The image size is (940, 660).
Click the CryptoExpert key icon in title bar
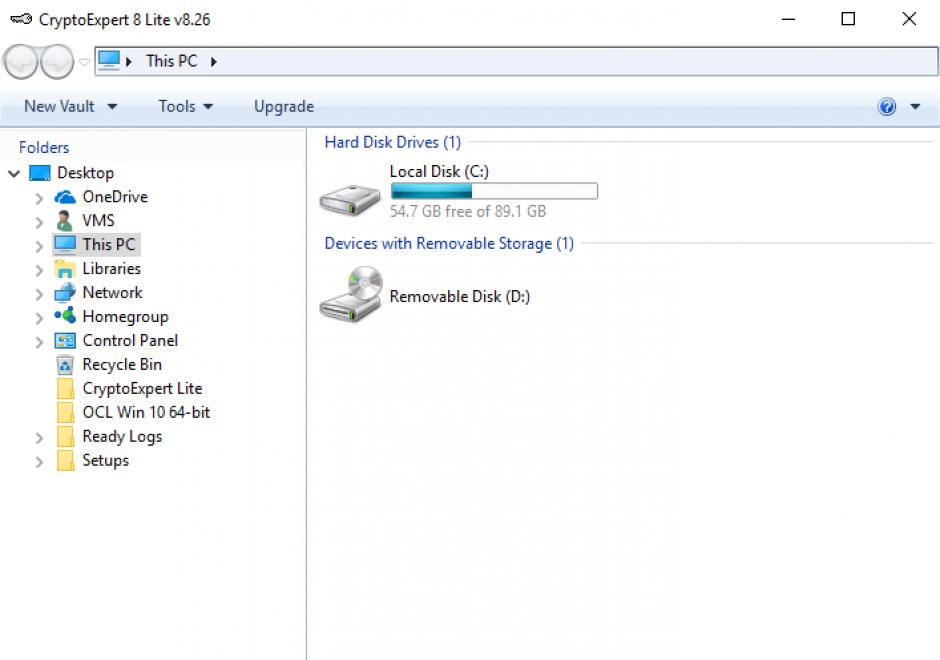21,19
